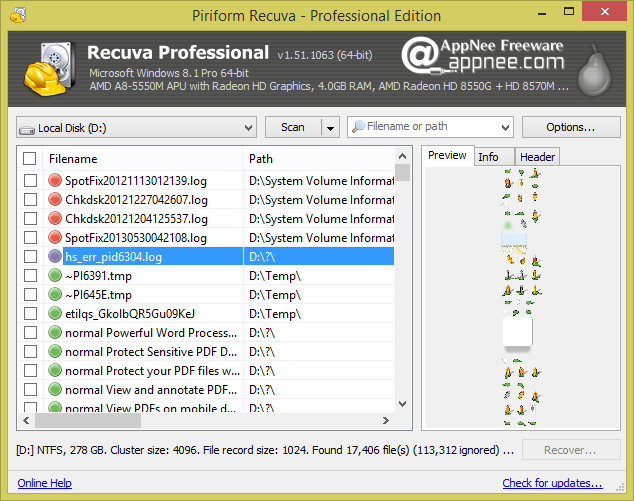
Task: Check the box for Chkdsk20121204125537.log
Action: (x=30, y=218)
